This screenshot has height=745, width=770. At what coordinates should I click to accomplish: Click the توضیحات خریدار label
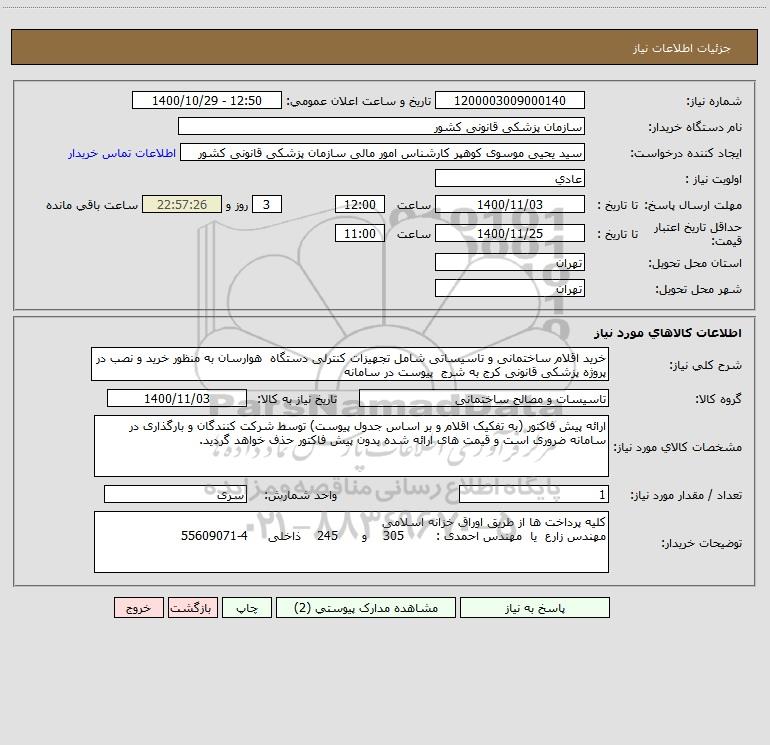[x=701, y=543]
